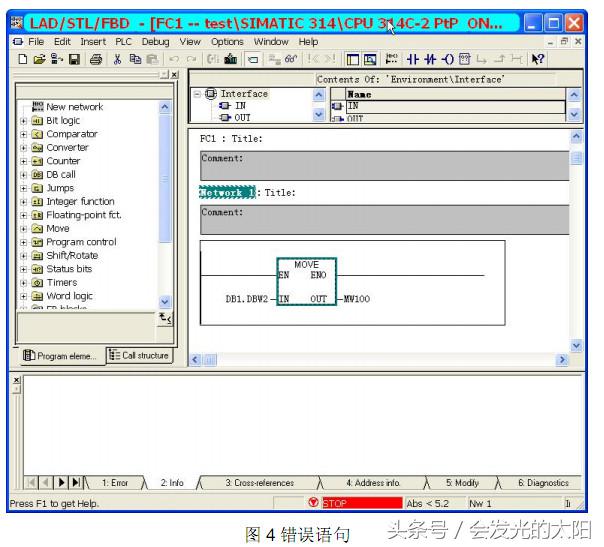Click the small icon under the element tree
The width and height of the screenshot is (604, 547).
[166, 319]
